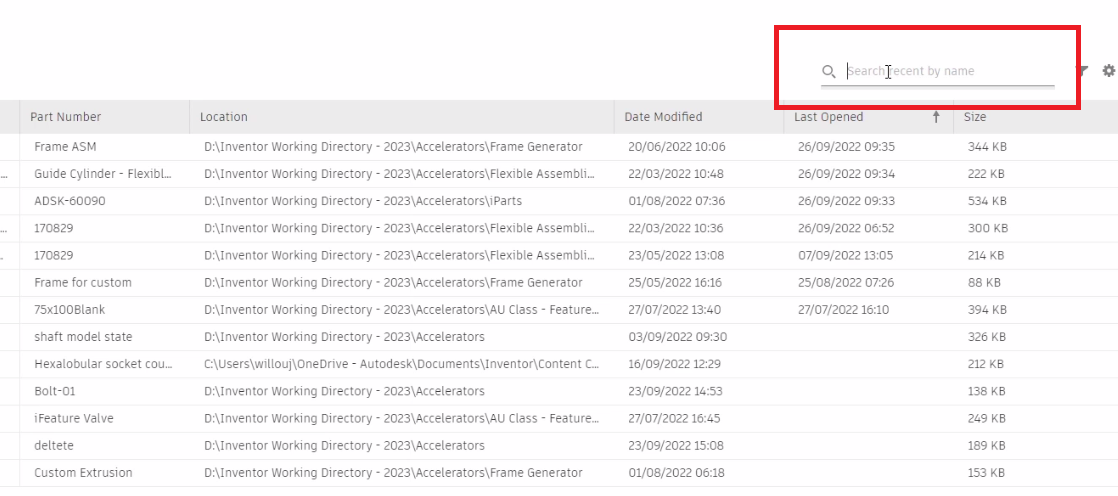Toggle the sort arrow beside Last Opened
1118x496 pixels.
[936, 117]
